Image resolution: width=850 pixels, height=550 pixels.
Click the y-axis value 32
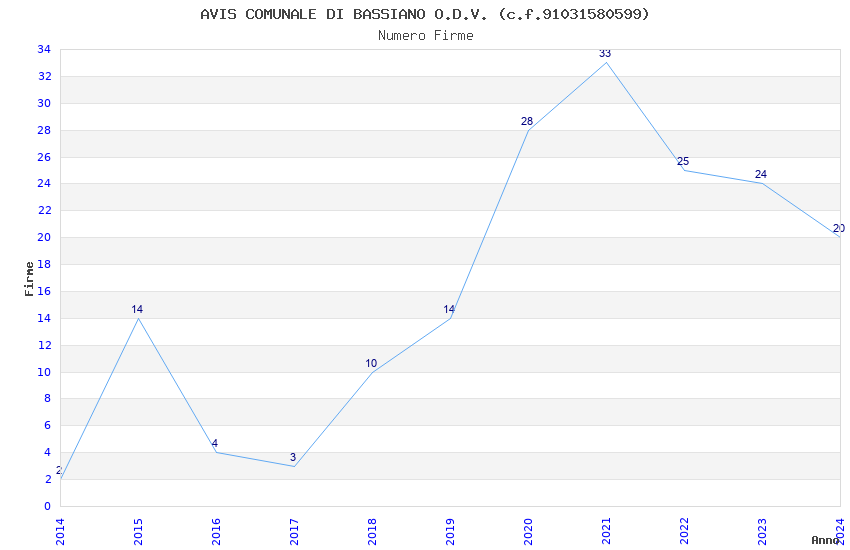pyautogui.click(x=44, y=76)
